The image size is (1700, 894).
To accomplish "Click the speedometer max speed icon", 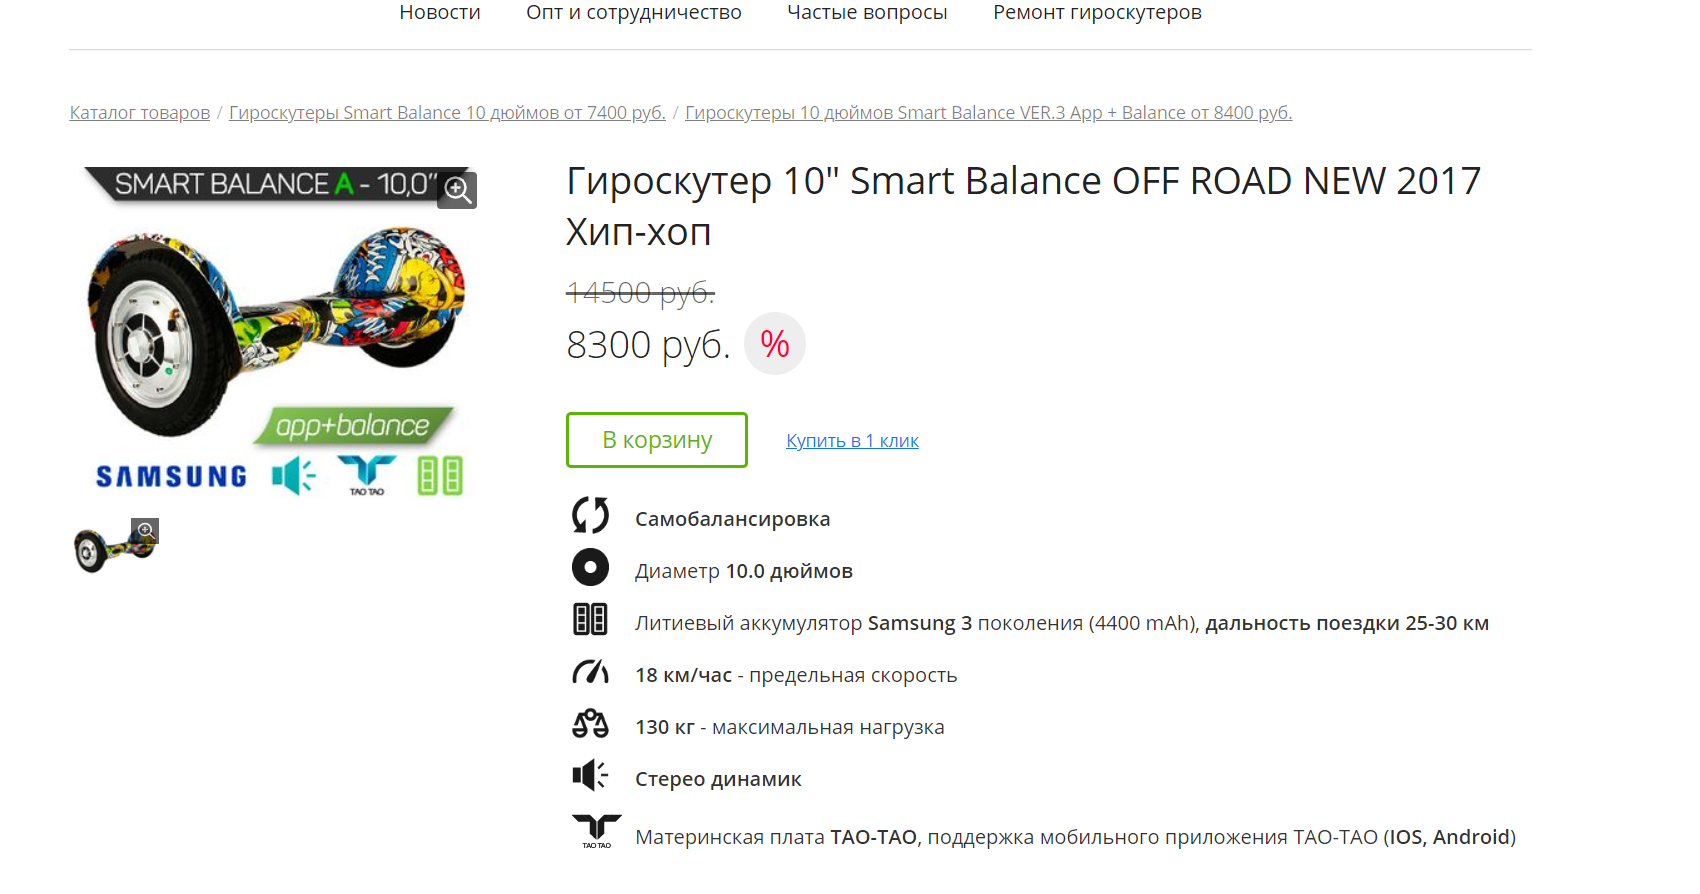I will pyautogui.click(x=590, y=672).
